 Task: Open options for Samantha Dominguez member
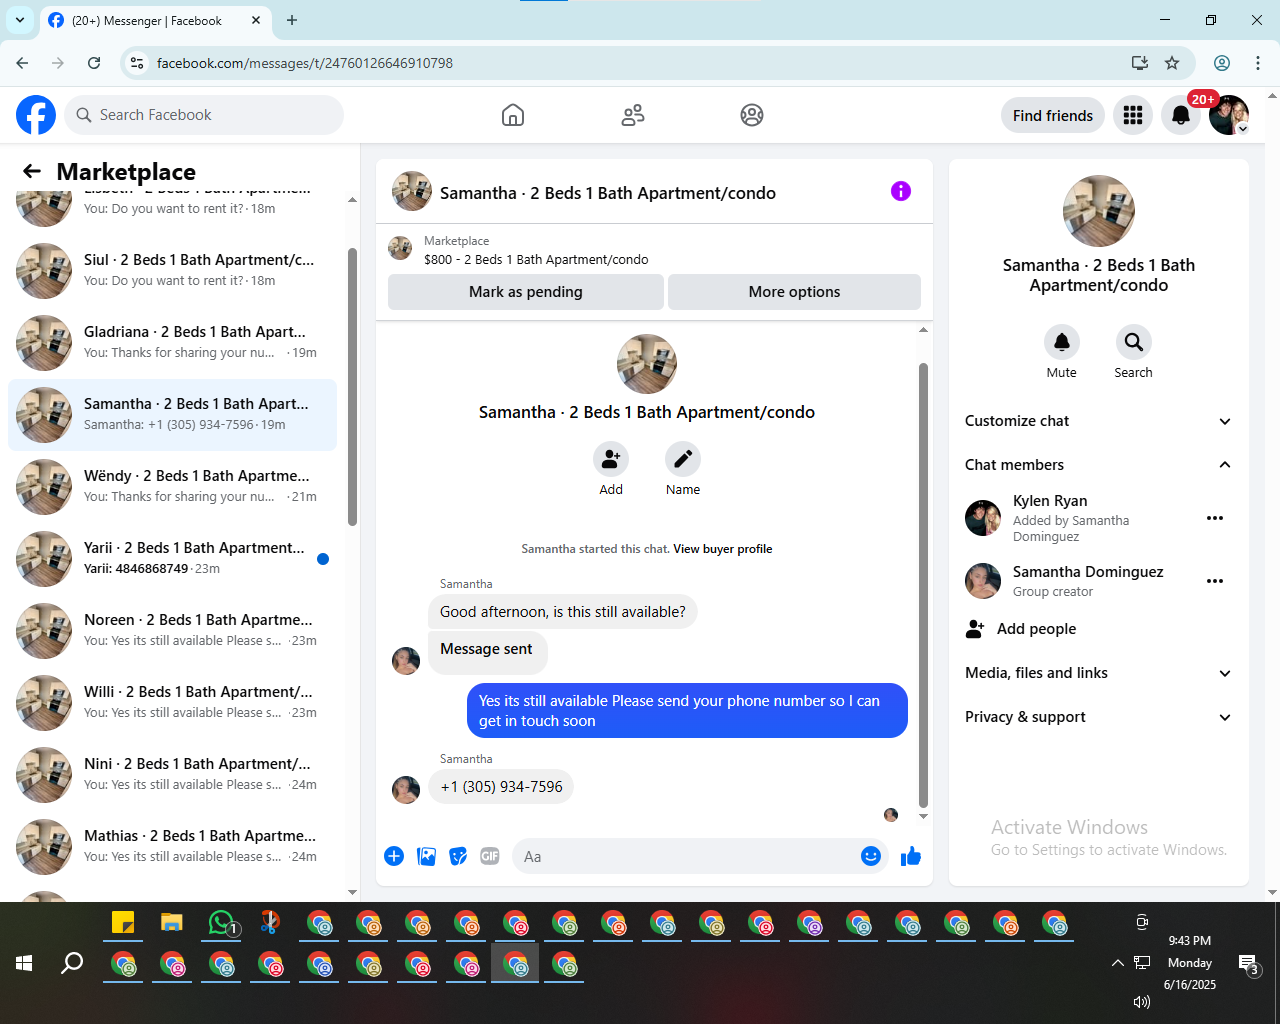[x=1215, y=581]
